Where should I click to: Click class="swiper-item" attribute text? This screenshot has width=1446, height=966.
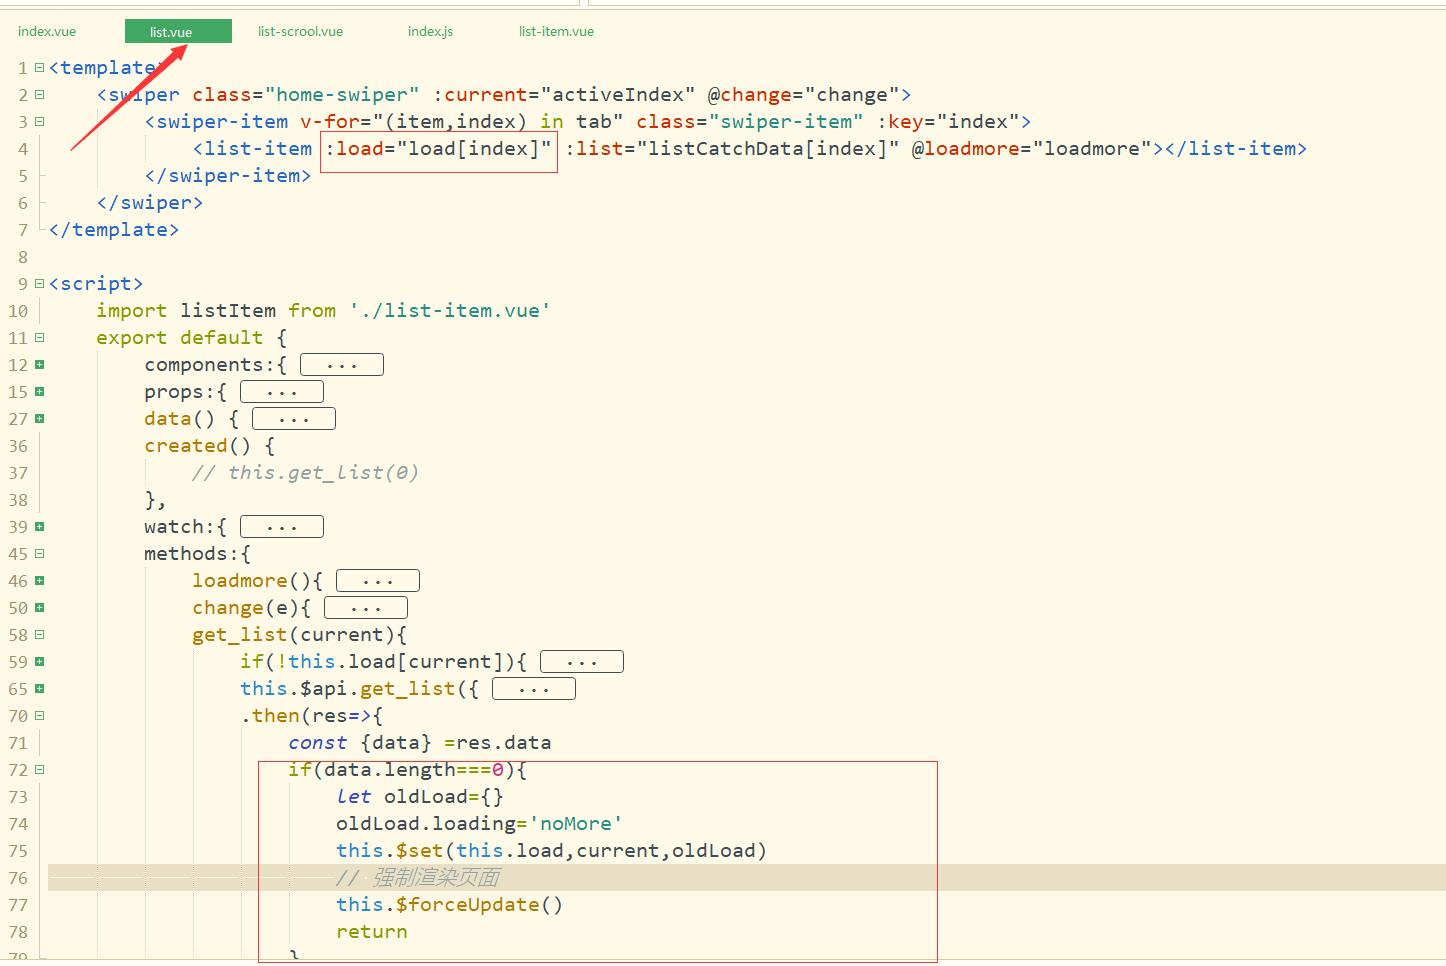tap(750, 122)
